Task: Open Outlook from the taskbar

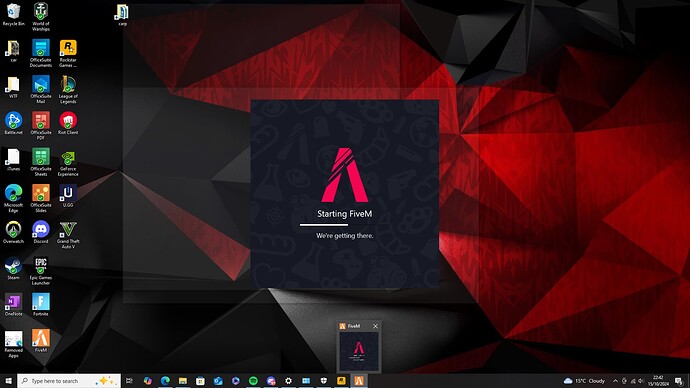Action: 218,381
